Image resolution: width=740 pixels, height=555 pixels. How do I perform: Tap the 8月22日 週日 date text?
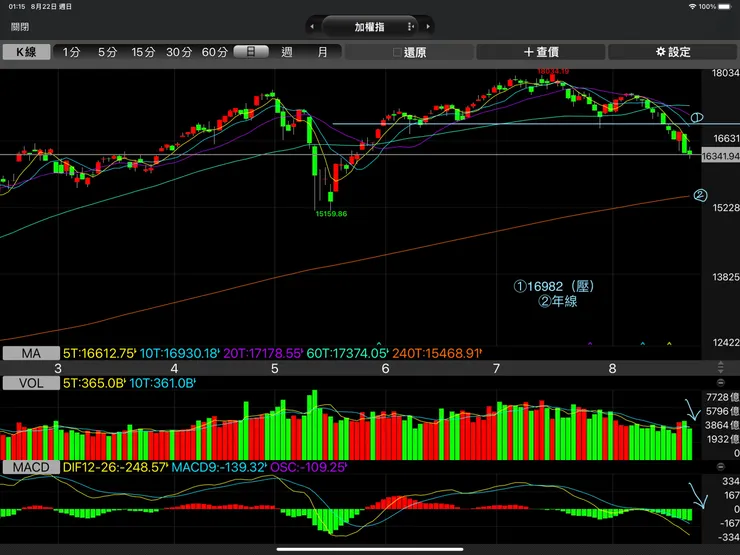click(x=51, y=7)
